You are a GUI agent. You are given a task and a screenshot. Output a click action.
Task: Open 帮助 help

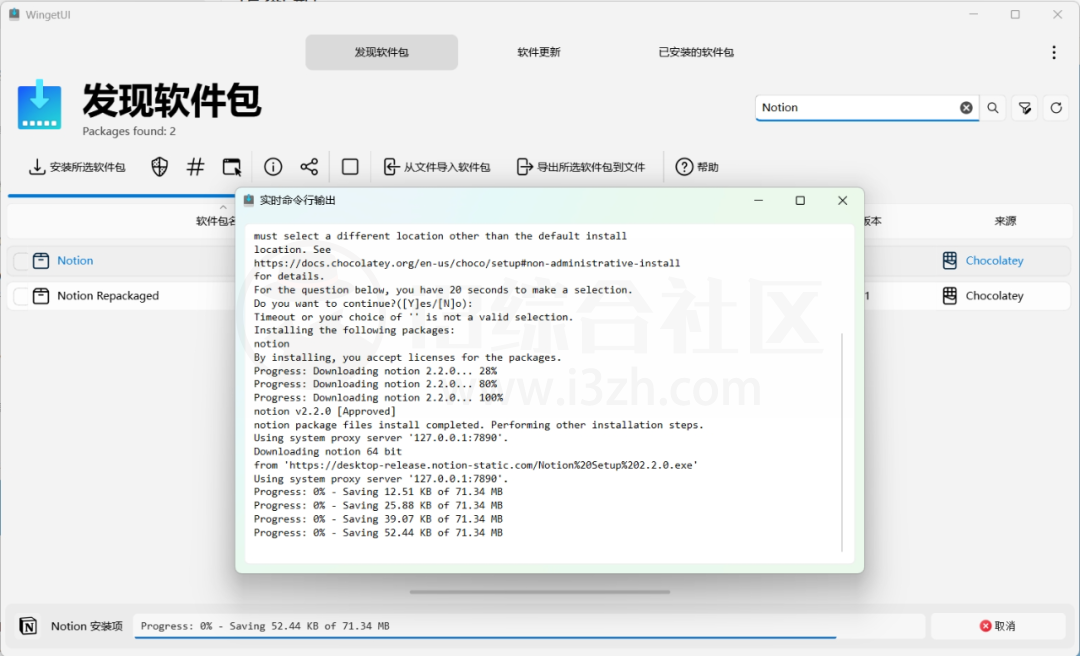[697, 167]
